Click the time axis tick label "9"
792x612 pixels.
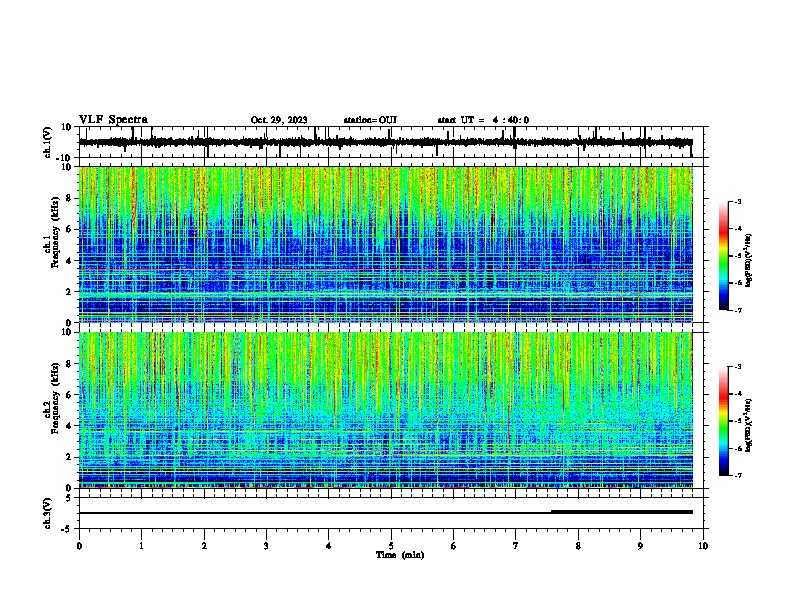(x=640, y=546)
